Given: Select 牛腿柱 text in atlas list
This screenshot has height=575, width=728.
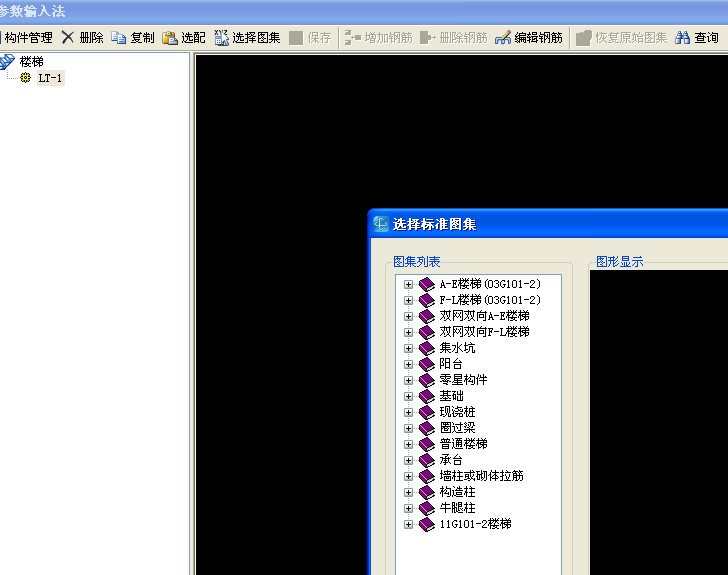Looking at the screenshot, I should coord(457,508).
